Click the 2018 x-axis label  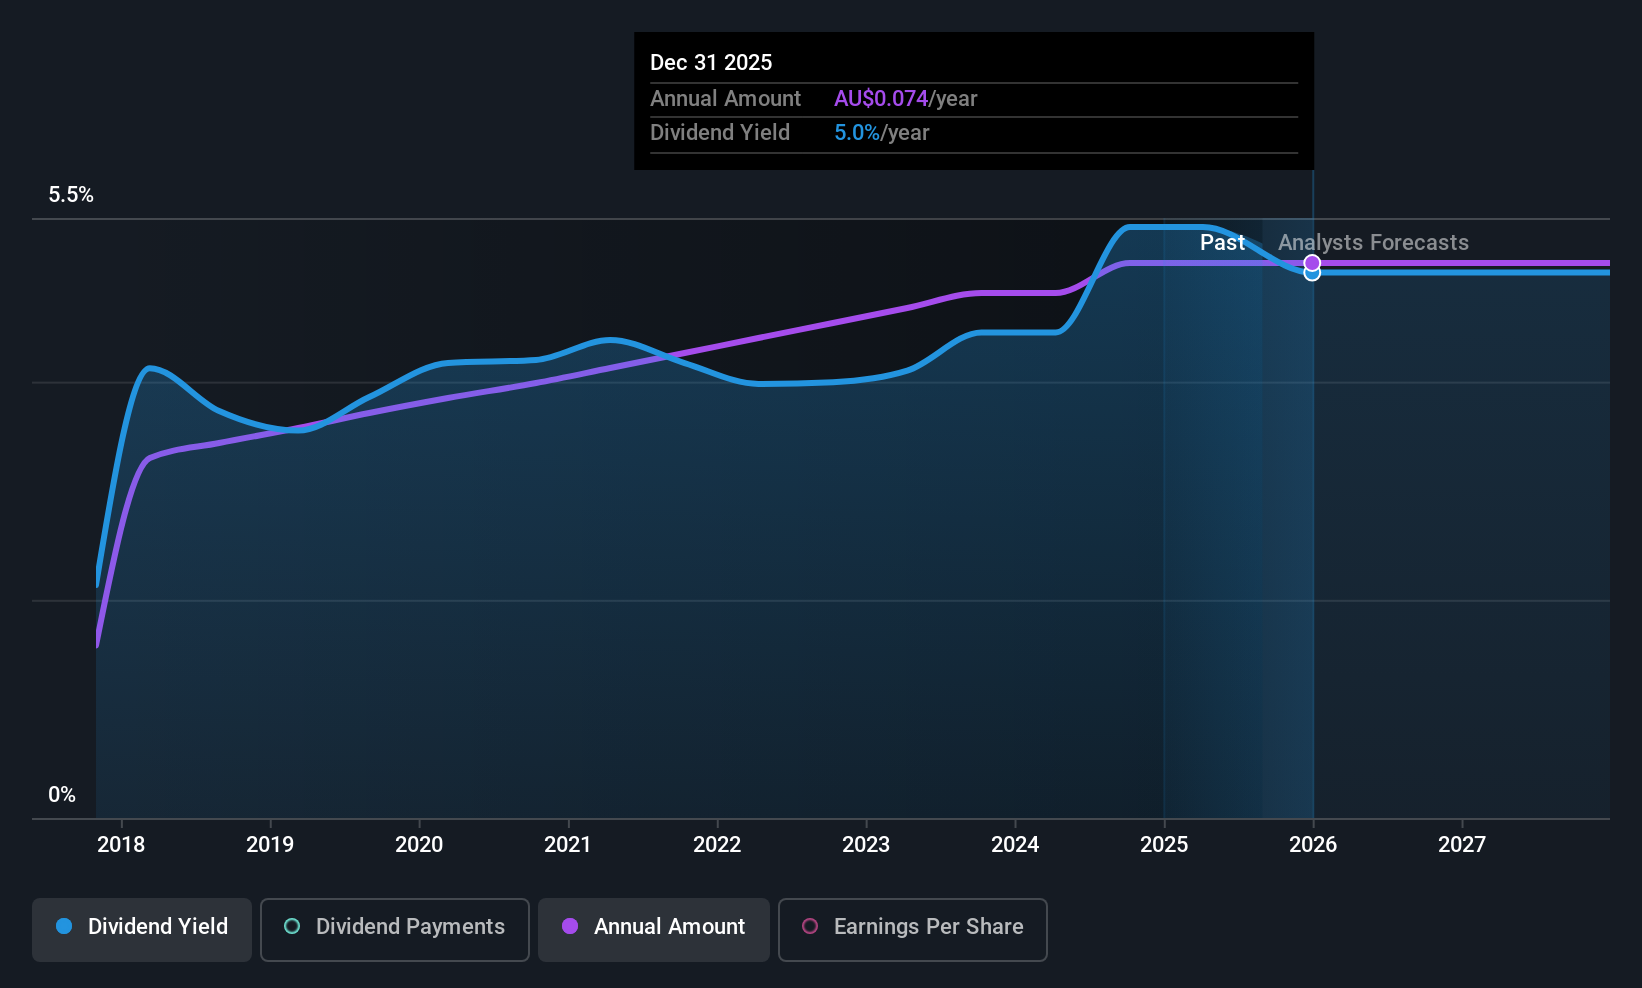tap(121, 845)
